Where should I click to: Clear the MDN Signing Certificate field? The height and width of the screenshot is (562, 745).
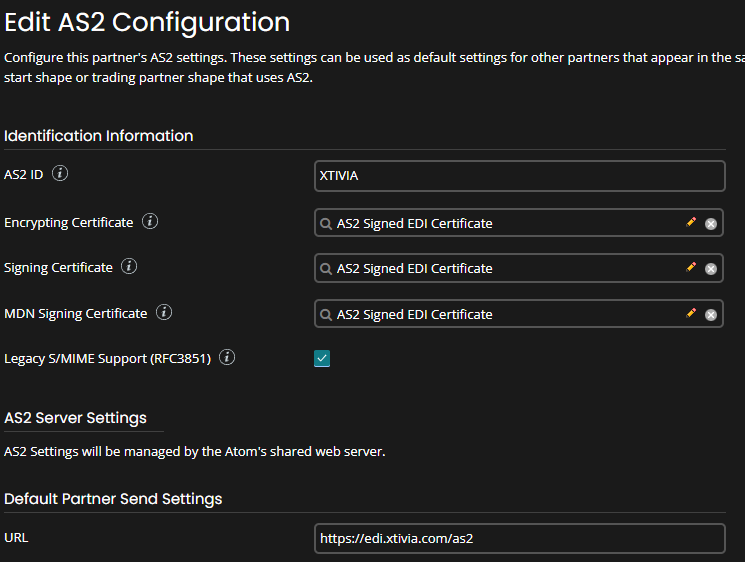(x=711, y=315)
